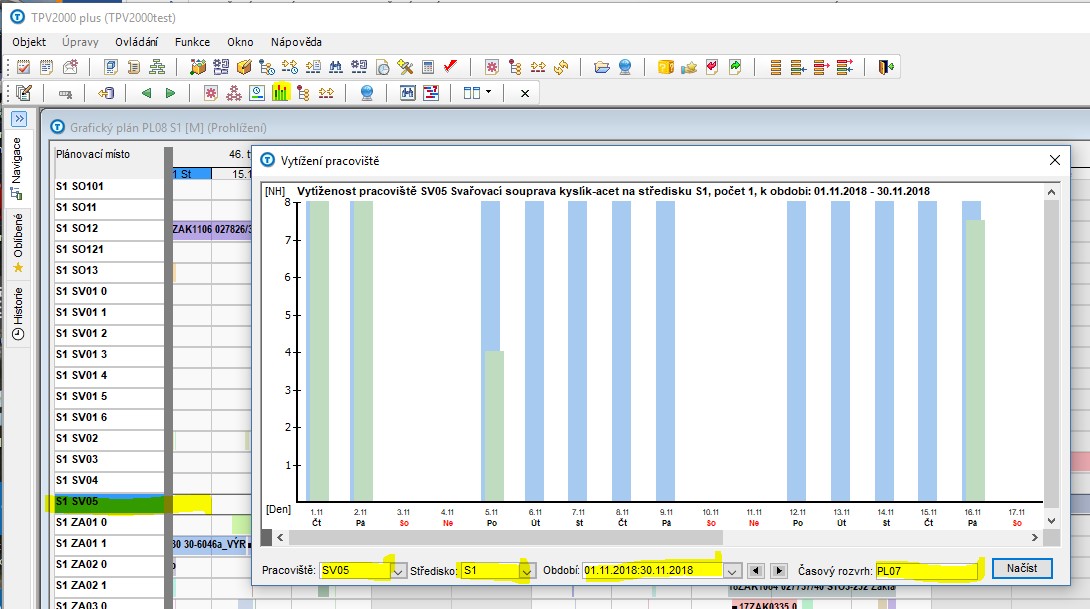Open the Objekt menu
This screenshot has height=609, width=1090.
[x=29, y=42]
